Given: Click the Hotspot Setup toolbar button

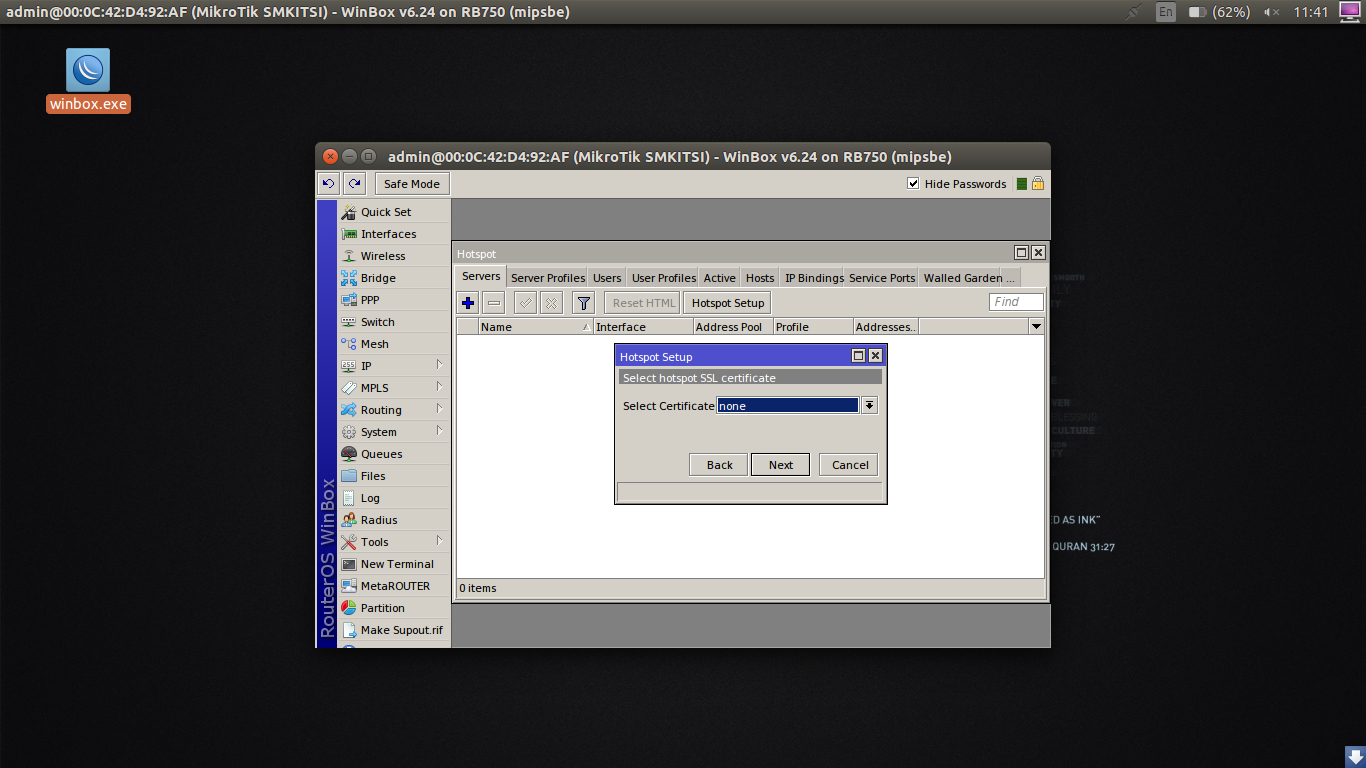Looking at the screenshot, I should [x=728, y=303].
